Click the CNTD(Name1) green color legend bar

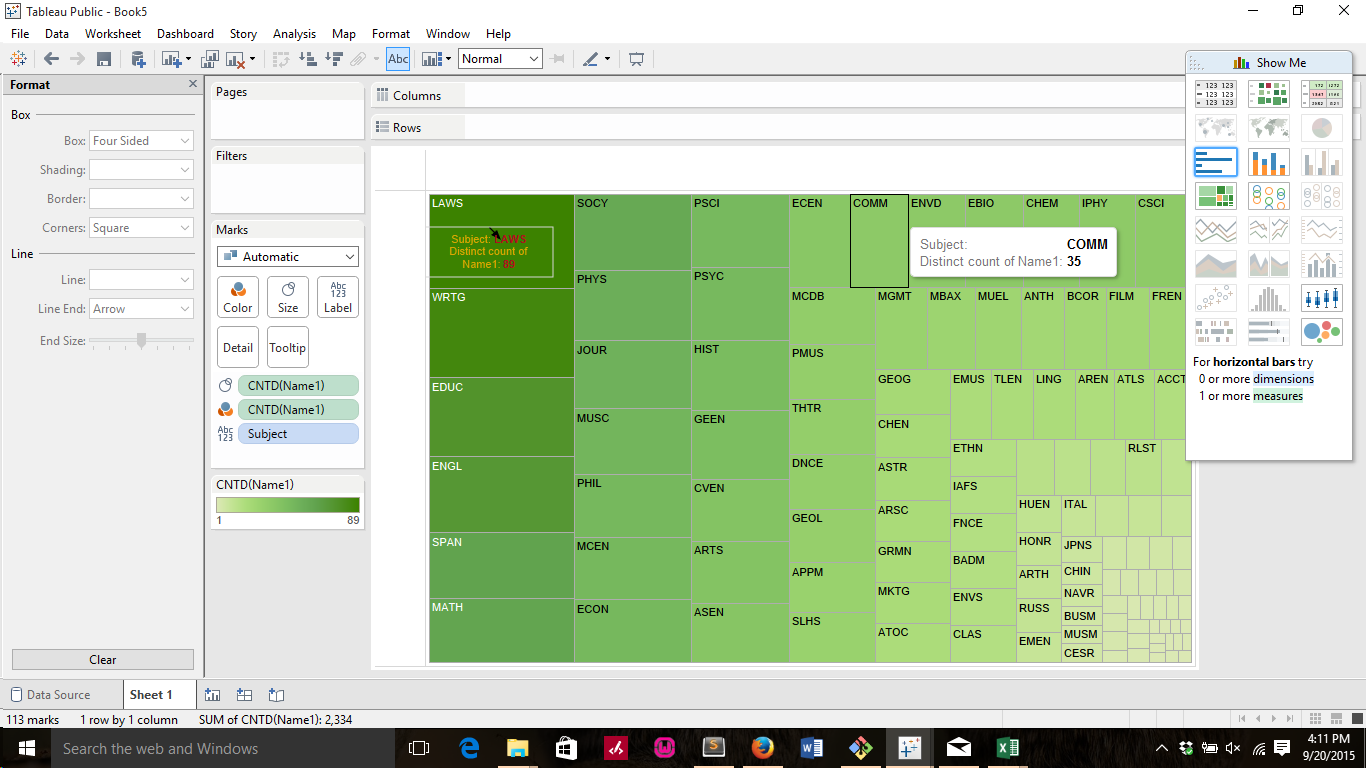[x=288, y=505]
